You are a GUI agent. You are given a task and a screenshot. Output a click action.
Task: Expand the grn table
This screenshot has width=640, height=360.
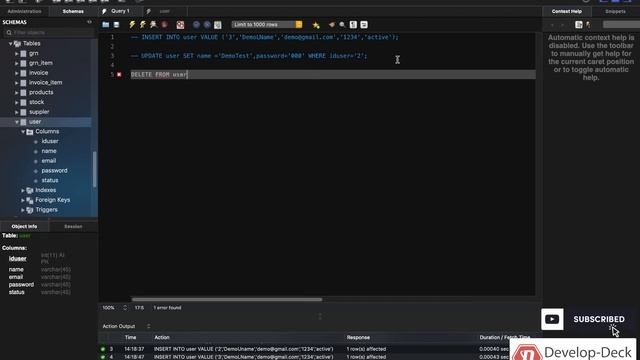coord(17,53)
